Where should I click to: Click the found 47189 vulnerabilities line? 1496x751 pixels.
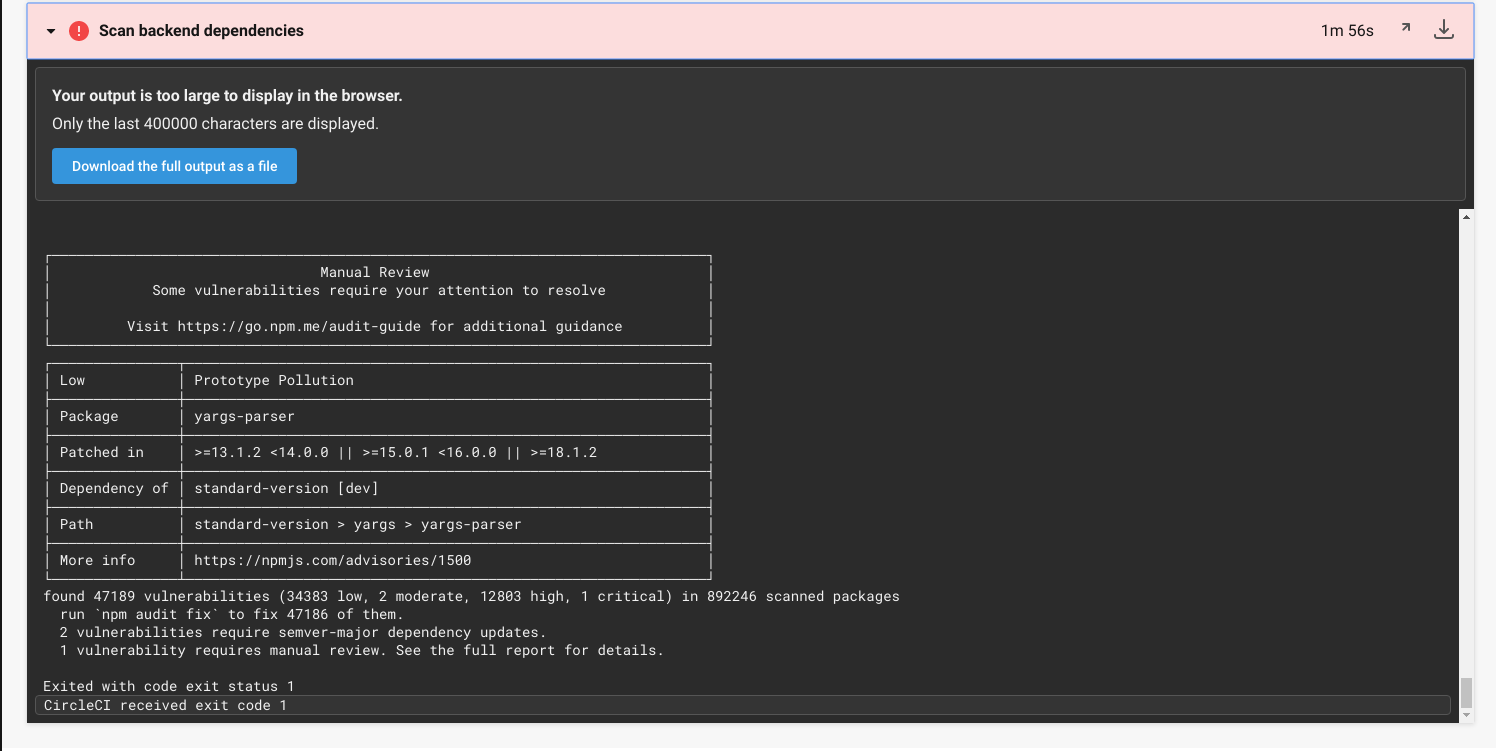(471, 596)
